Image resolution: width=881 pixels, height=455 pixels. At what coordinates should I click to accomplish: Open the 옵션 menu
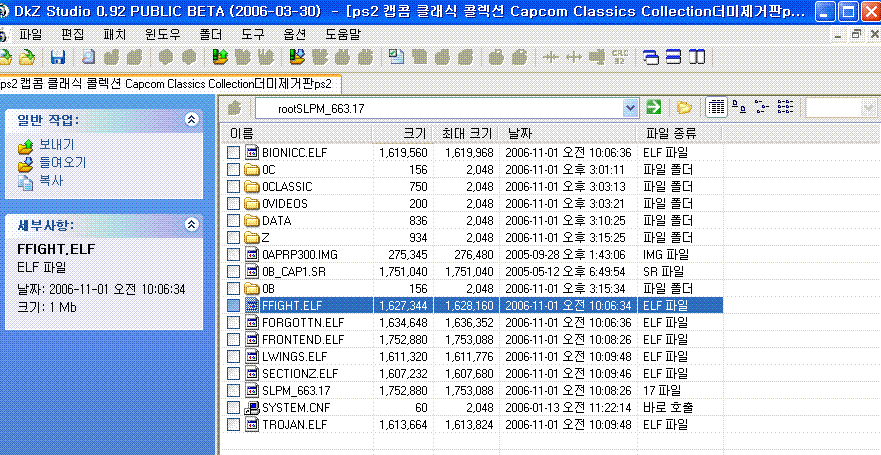[294, 35]
